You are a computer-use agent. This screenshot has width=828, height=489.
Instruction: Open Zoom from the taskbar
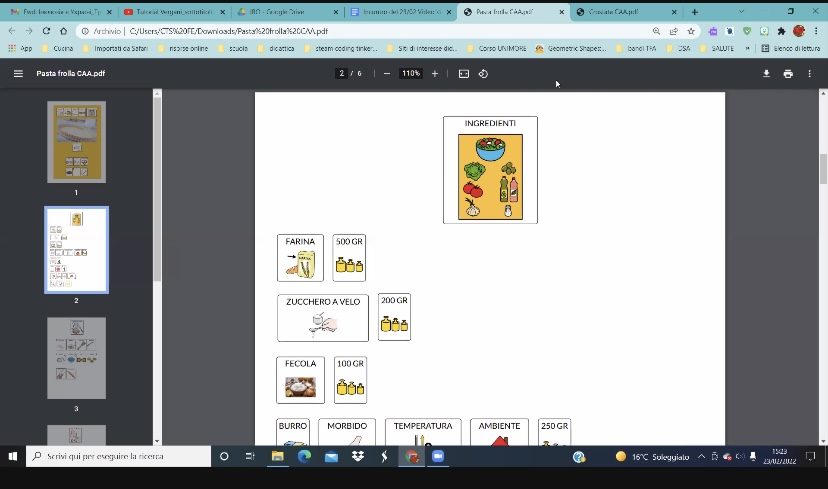[x=438, y=456]
